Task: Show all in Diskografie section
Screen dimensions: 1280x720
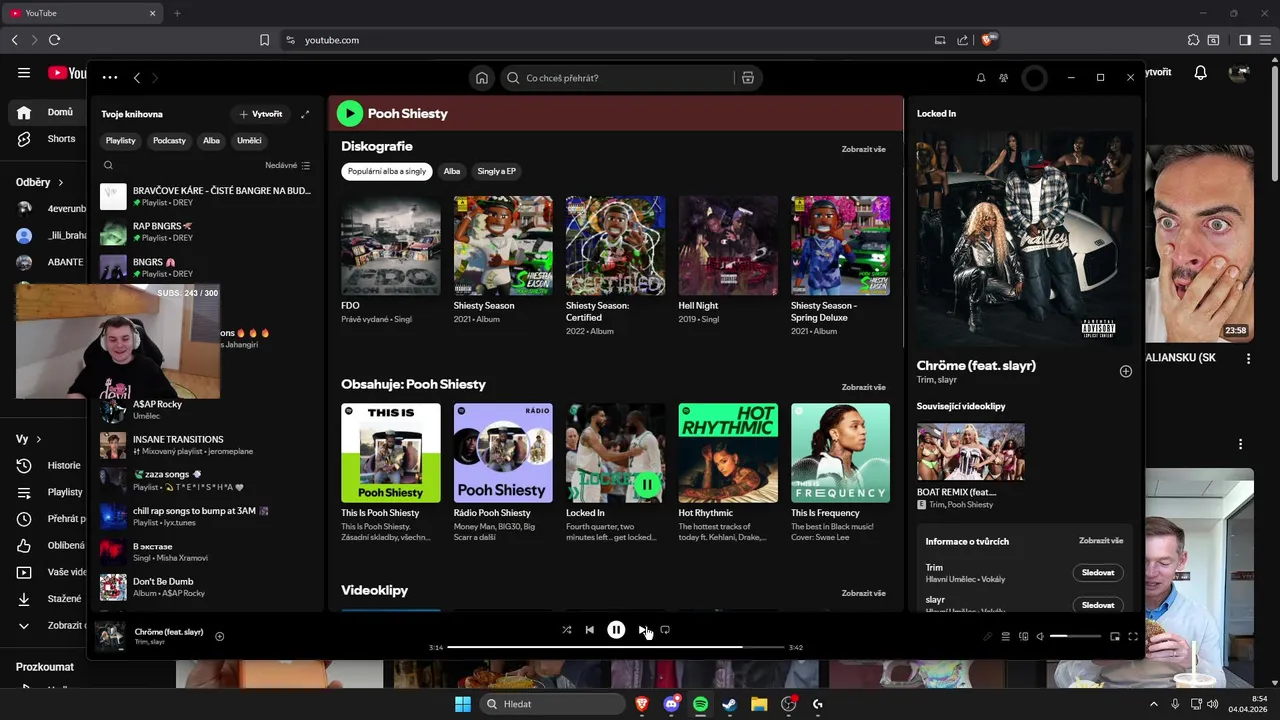Action: pyautogui.click(x=863, y=149)
